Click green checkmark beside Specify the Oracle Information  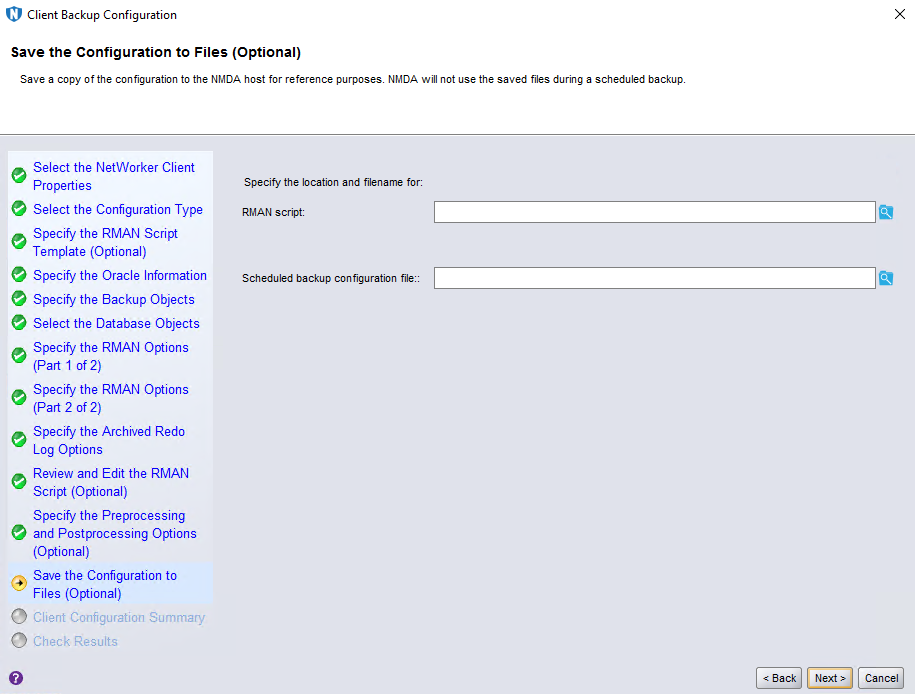tap(19, 276)
